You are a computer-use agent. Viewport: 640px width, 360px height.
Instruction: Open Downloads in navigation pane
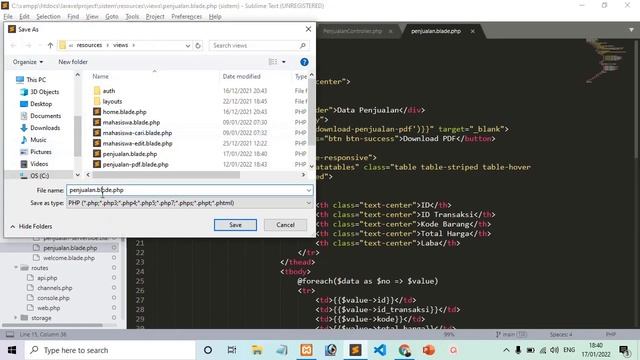pos(45,128)
